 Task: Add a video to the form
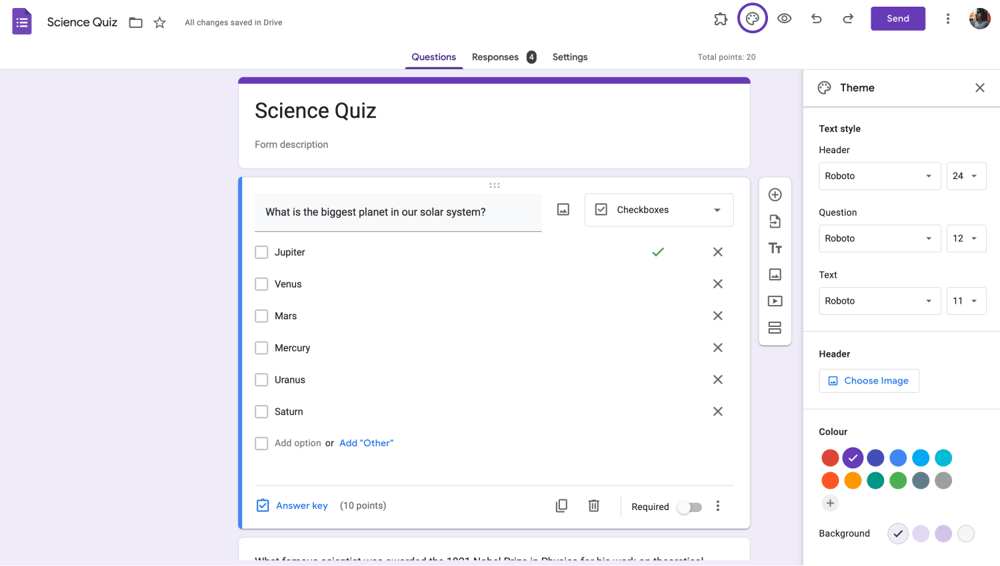[x=775, y=301]
